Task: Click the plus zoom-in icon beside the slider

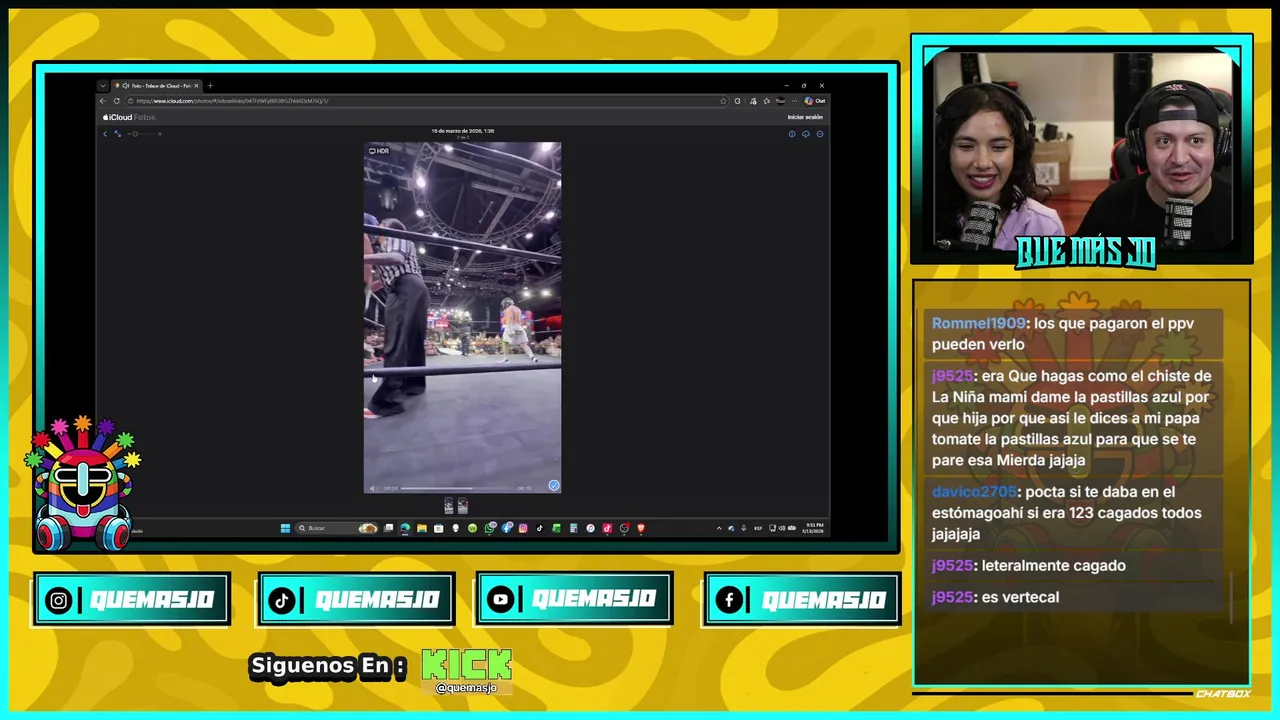Action: [160, 134]
